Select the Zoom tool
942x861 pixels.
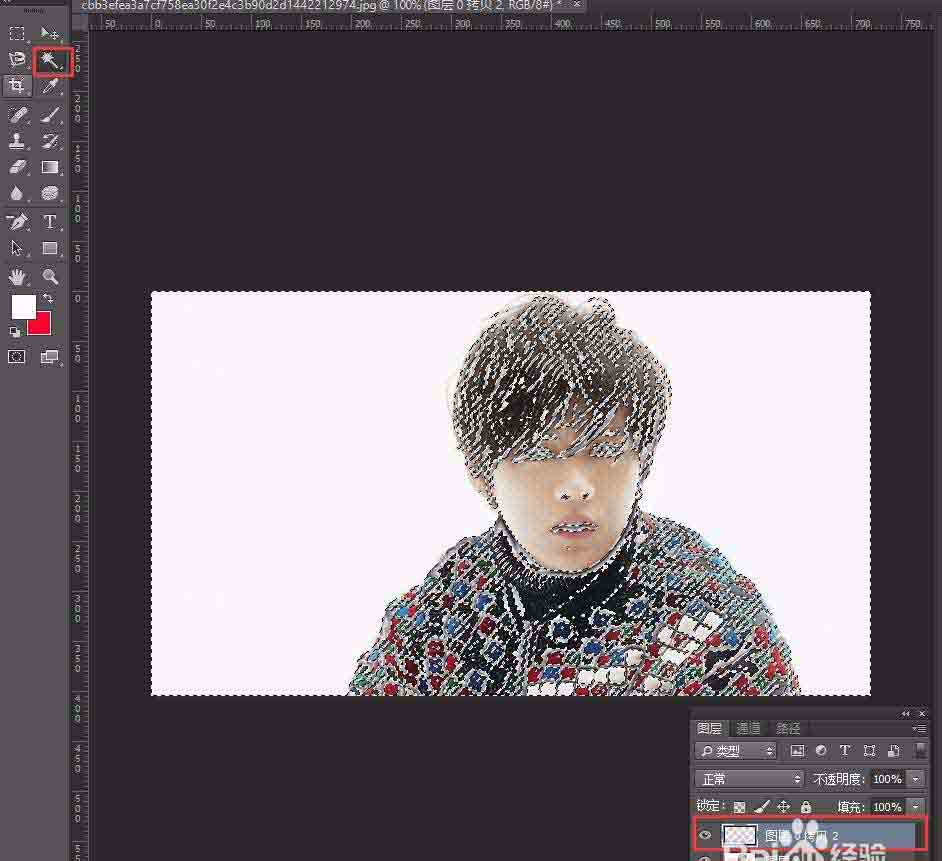[x=50, y=277]
